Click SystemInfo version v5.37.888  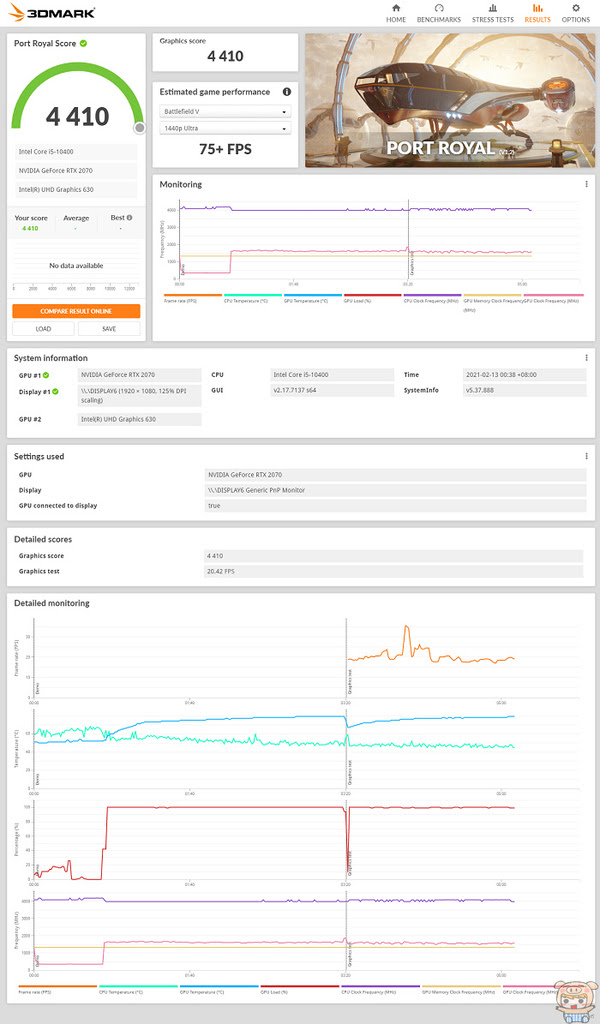[x=524, y=391]
